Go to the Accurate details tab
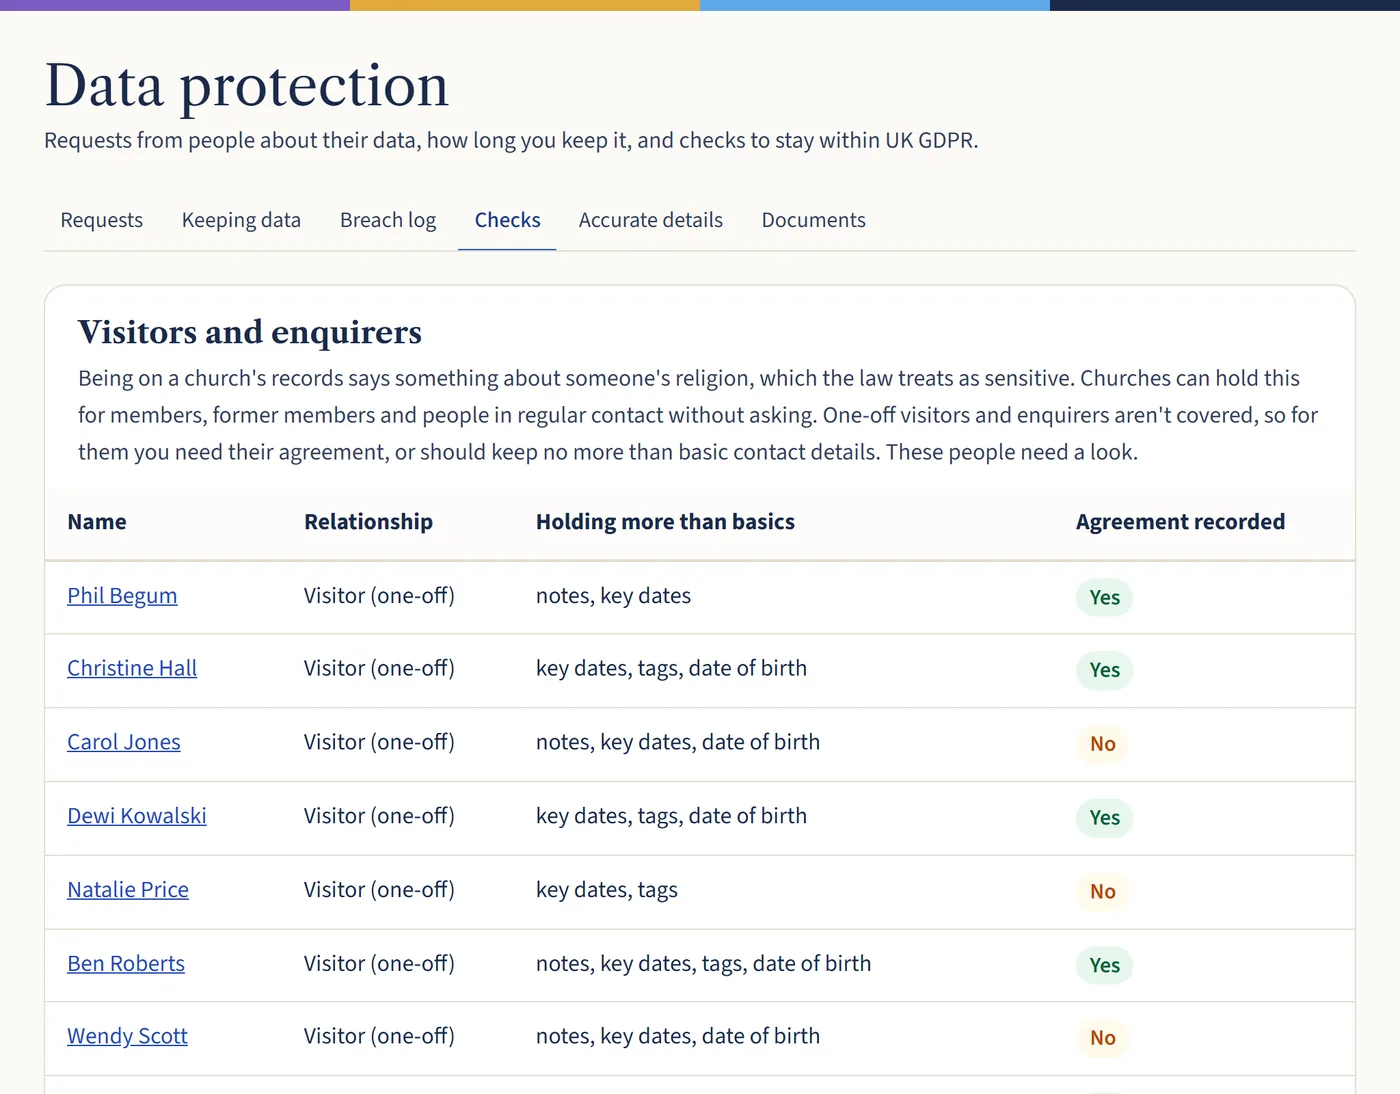Viewport: 1400px width, 1094px height. point(650,220)
